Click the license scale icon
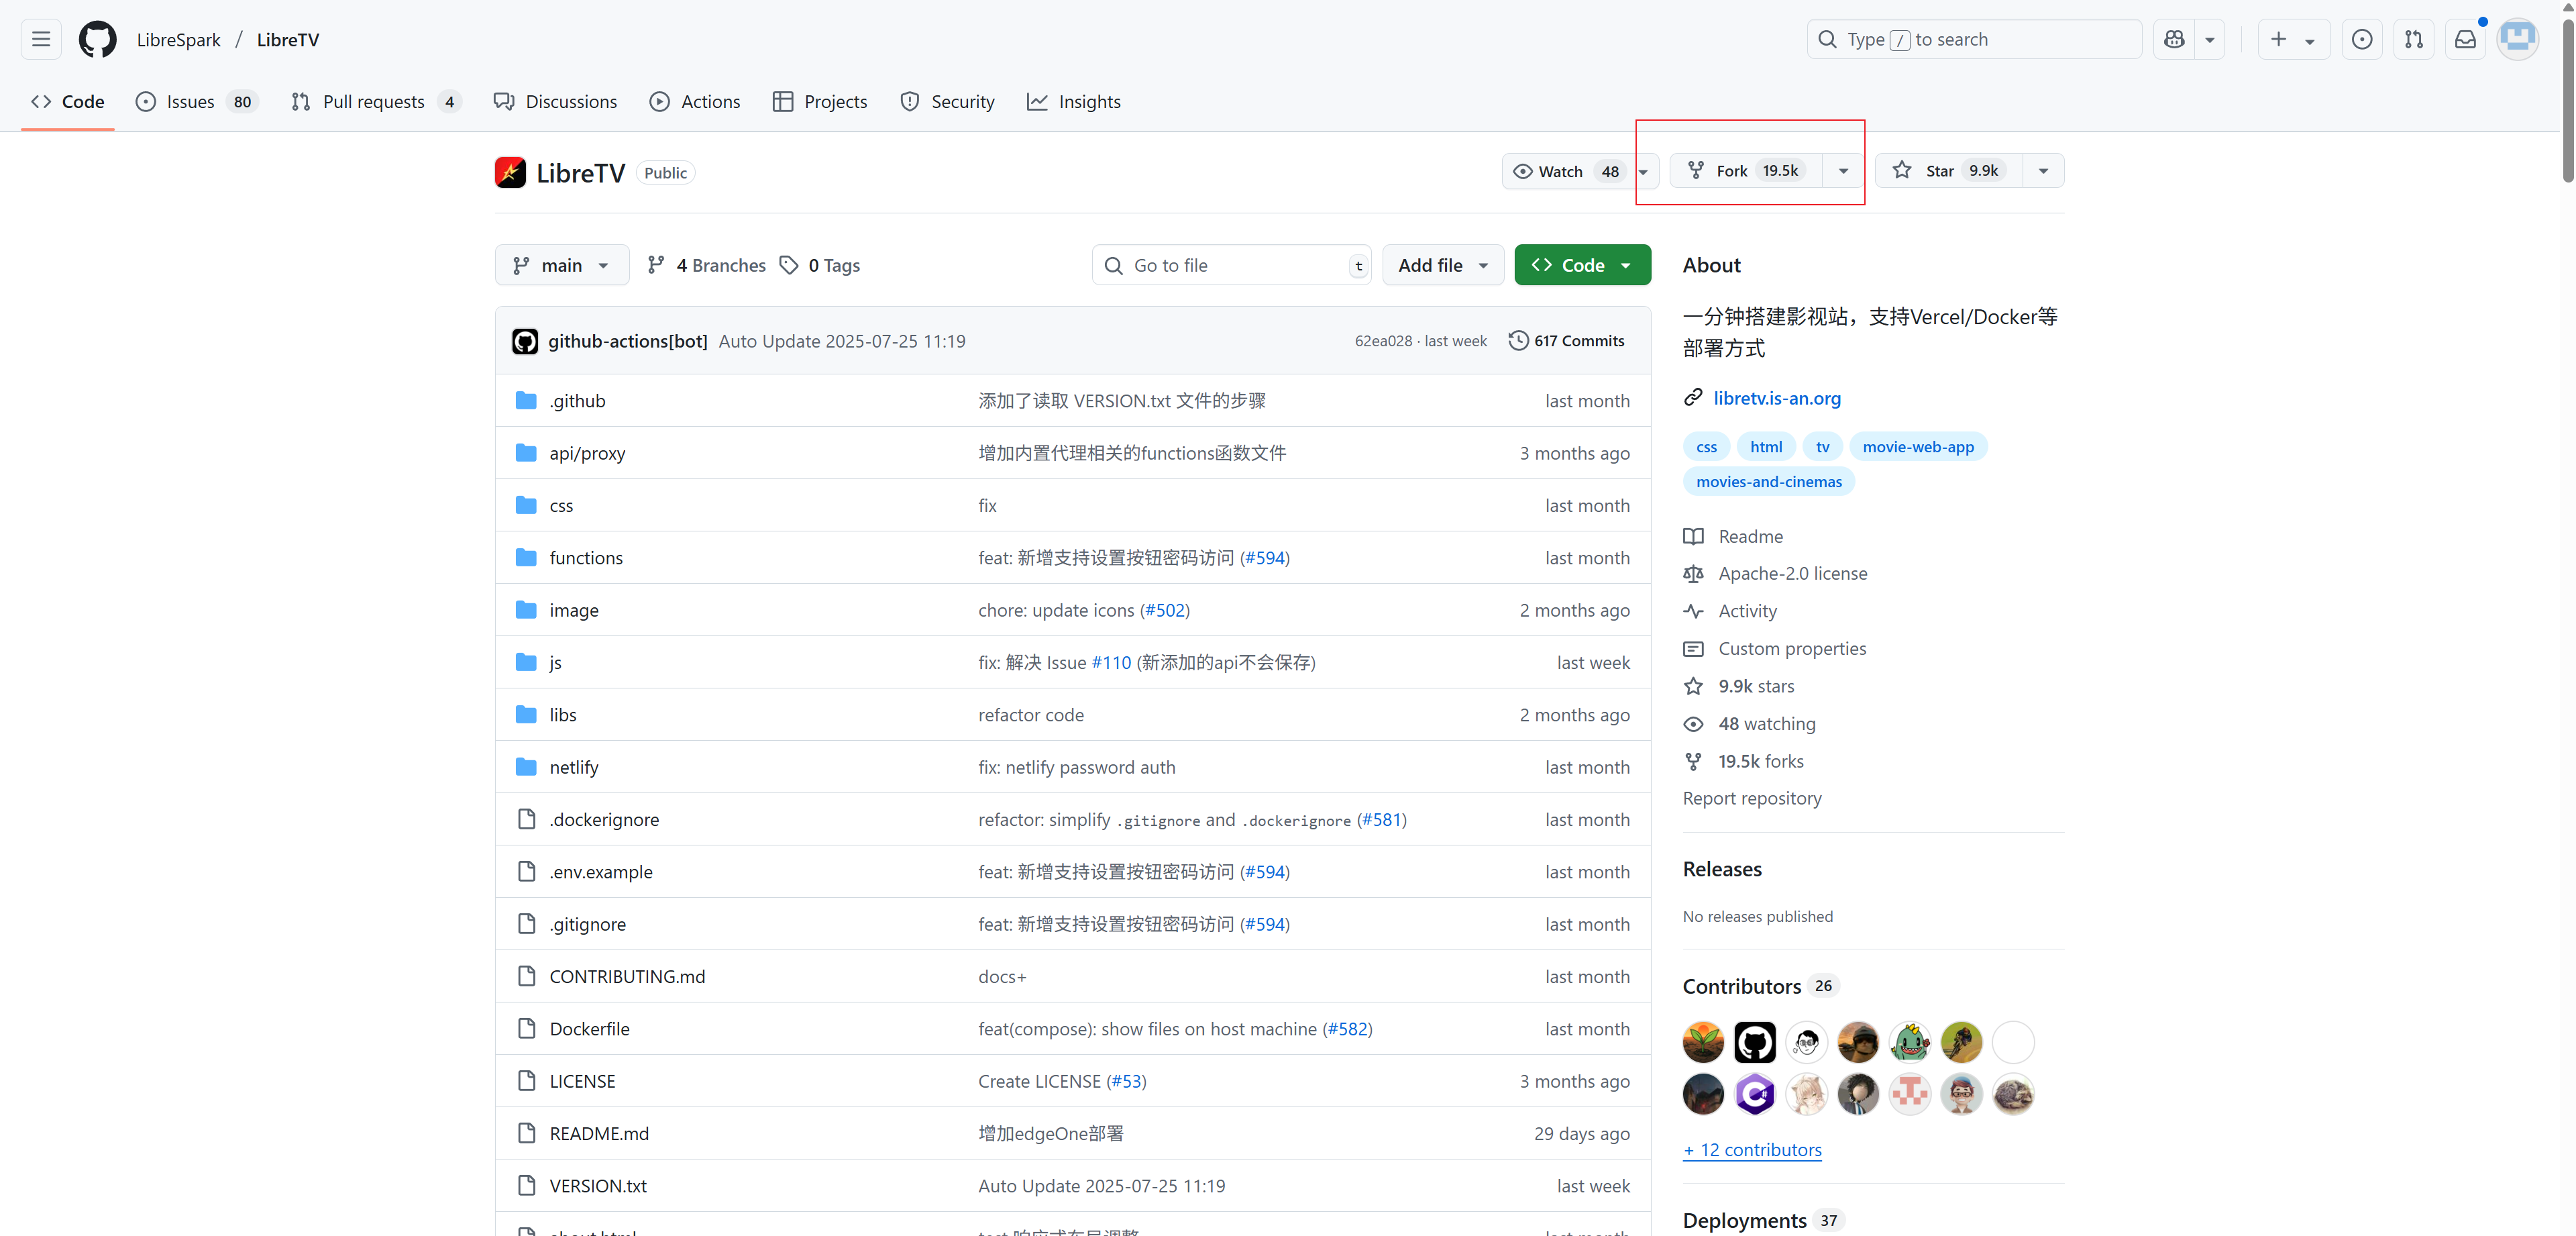The width and height of the screenshot is (2576, 1236). pyautogui.click(x=1693, y=573)
